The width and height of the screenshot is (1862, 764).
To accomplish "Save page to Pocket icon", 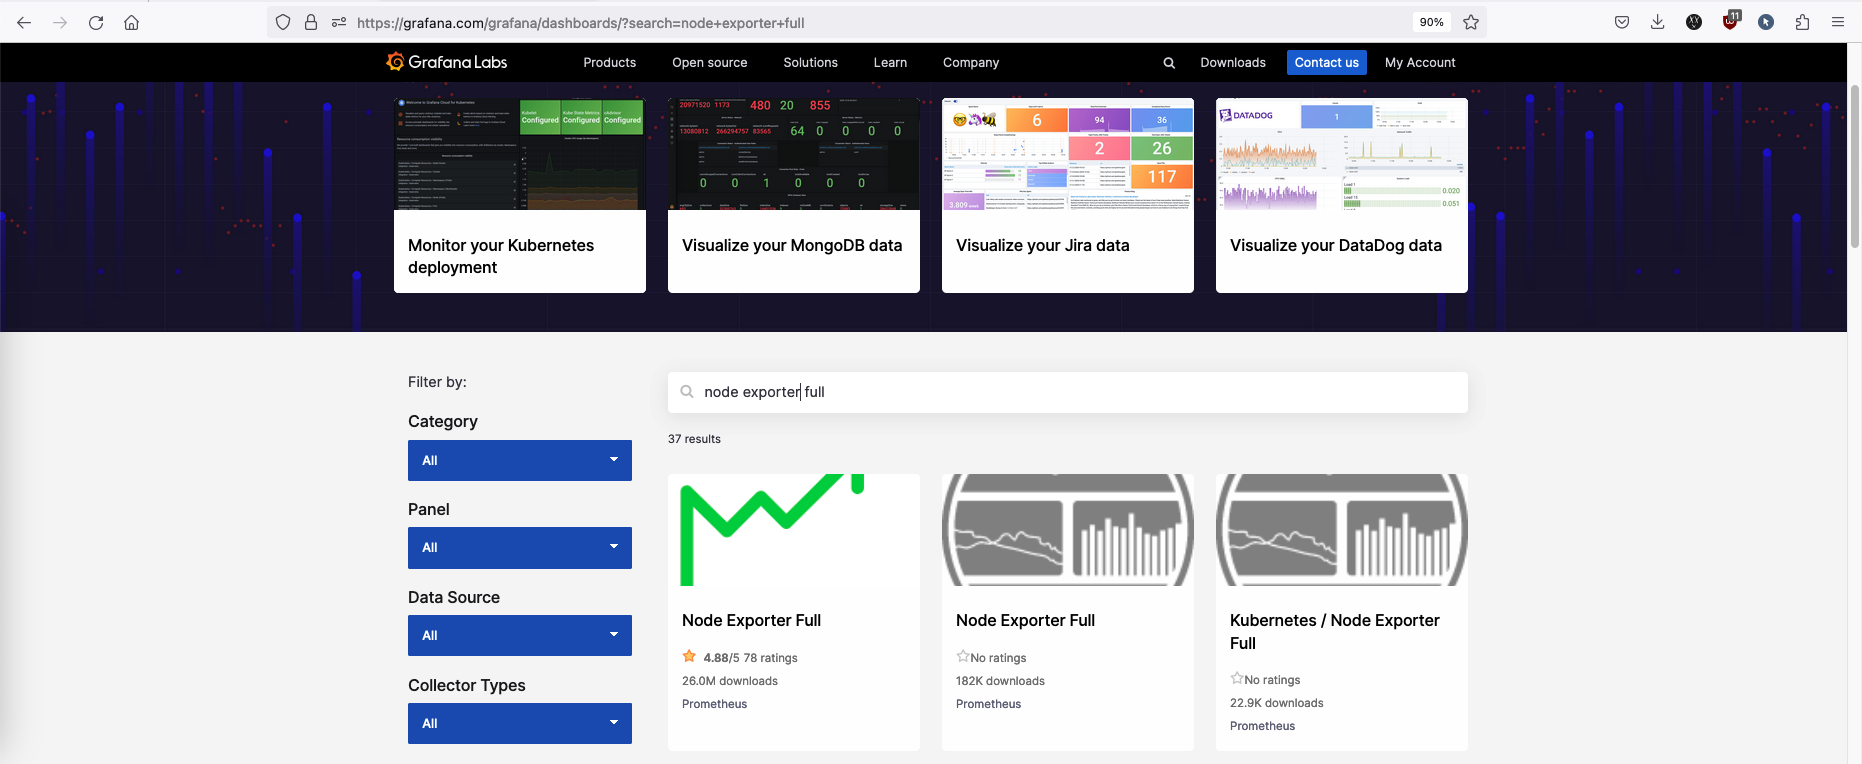I will click(1622, 22).
